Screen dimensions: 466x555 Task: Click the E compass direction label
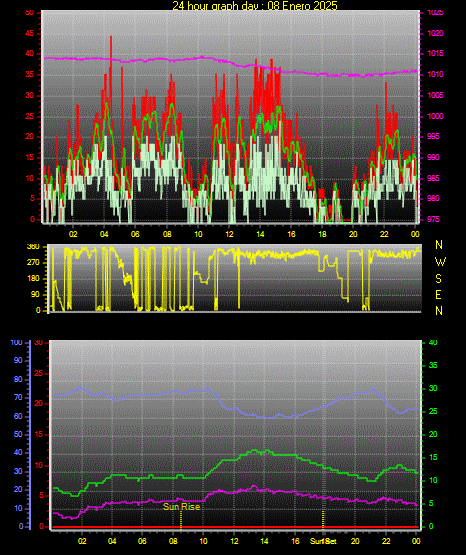[x=438, y=294]
